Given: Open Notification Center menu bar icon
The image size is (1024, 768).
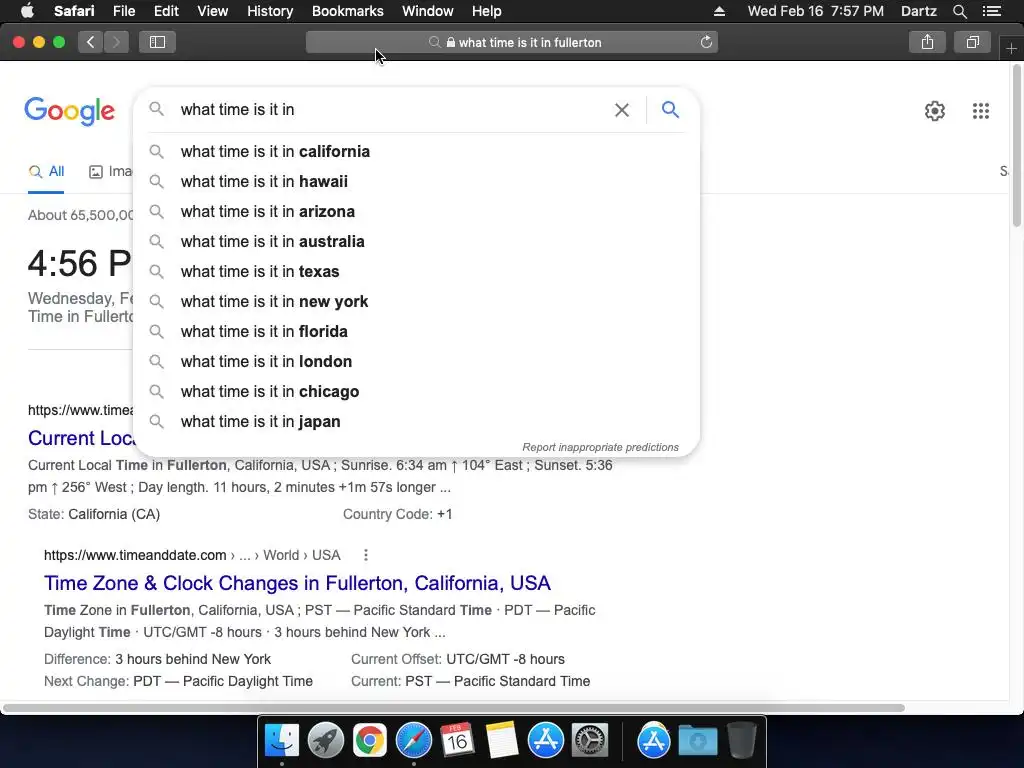Looking at the screenshot, I should click(991, 11).
